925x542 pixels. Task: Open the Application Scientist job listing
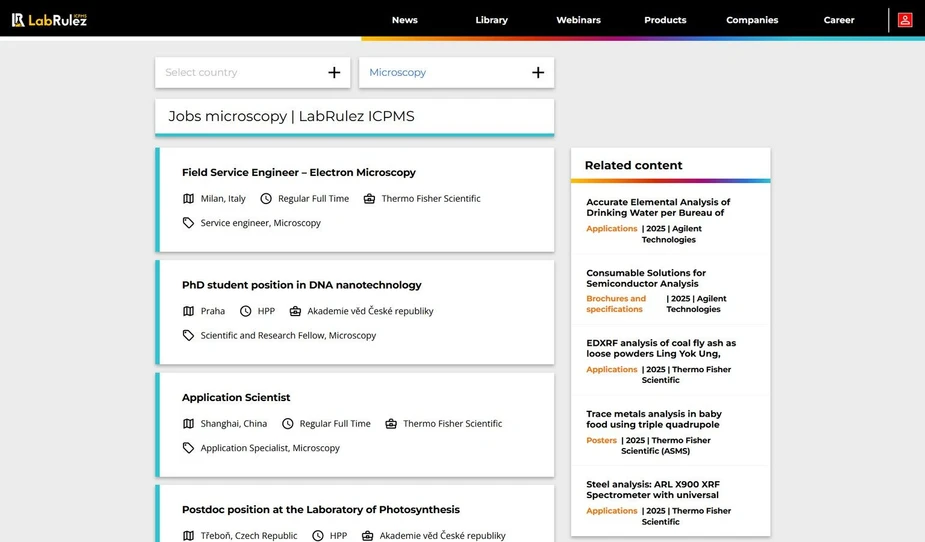click(236, 398)
